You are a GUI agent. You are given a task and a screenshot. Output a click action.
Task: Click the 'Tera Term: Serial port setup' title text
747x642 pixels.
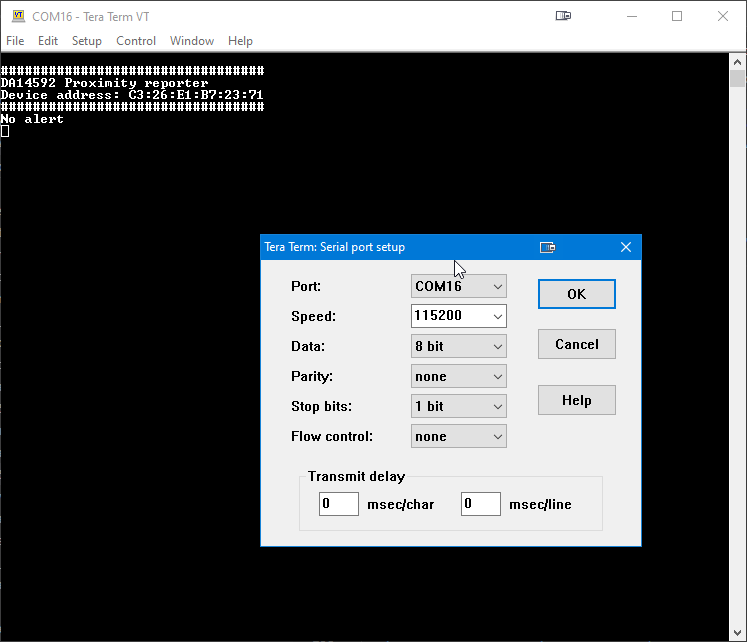334,247
